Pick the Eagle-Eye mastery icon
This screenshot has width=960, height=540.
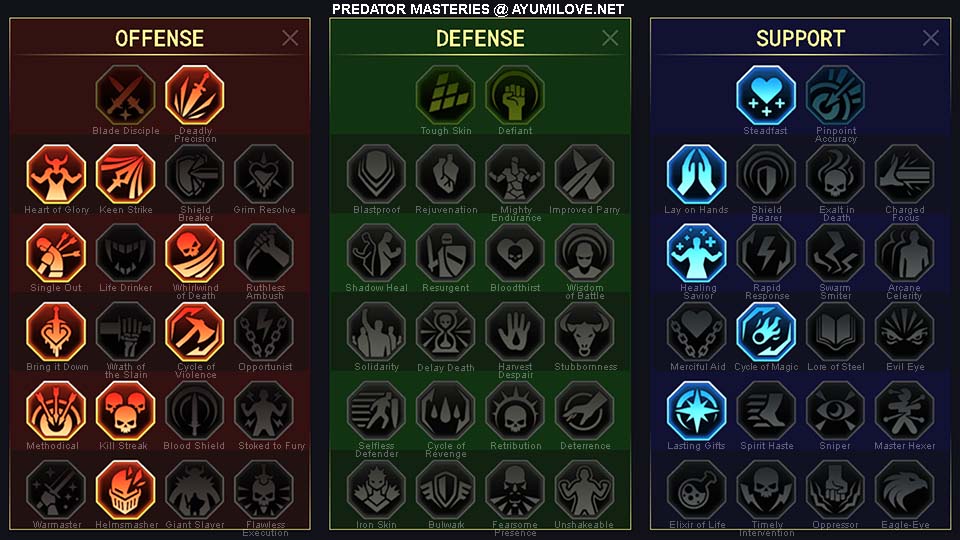904,490
